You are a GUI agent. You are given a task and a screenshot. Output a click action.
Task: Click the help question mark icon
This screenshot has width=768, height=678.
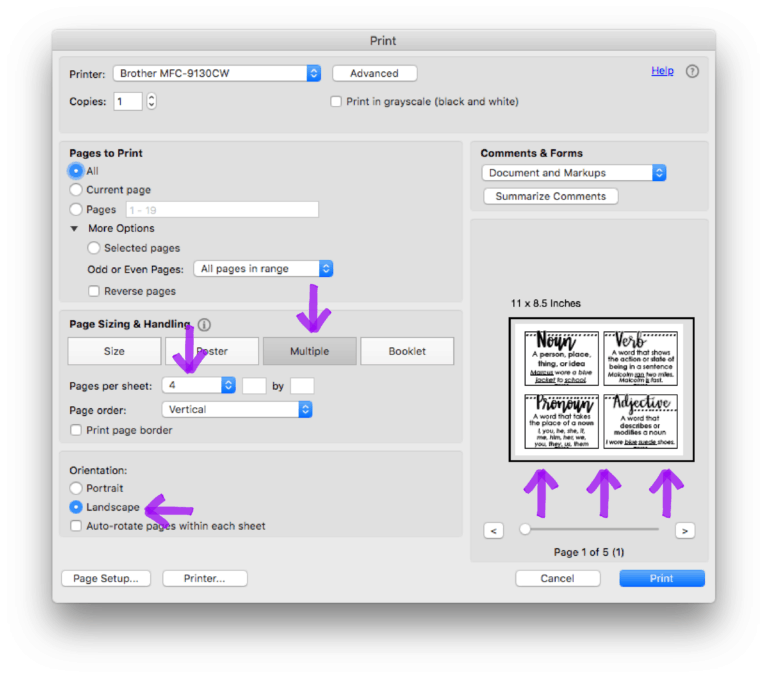[x=692, y=72]
